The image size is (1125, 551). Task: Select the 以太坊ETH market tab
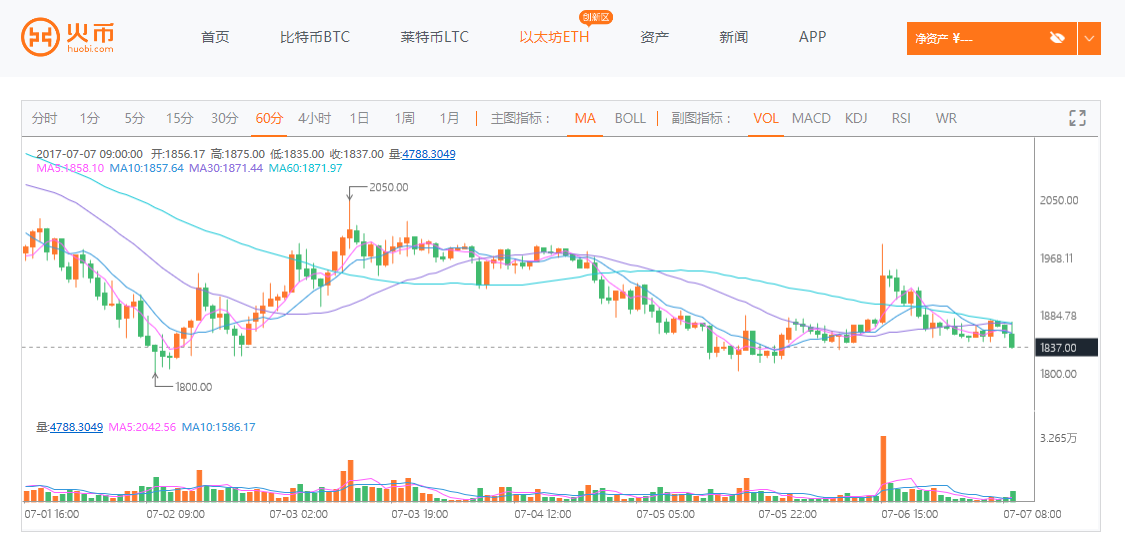pyautogui.click(x=554, y=37)
